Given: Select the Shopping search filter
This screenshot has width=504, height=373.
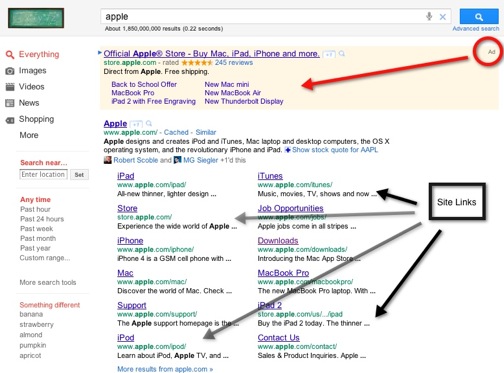Looking at the screenshot, I should pyautogui.click(x=36, y=119).
